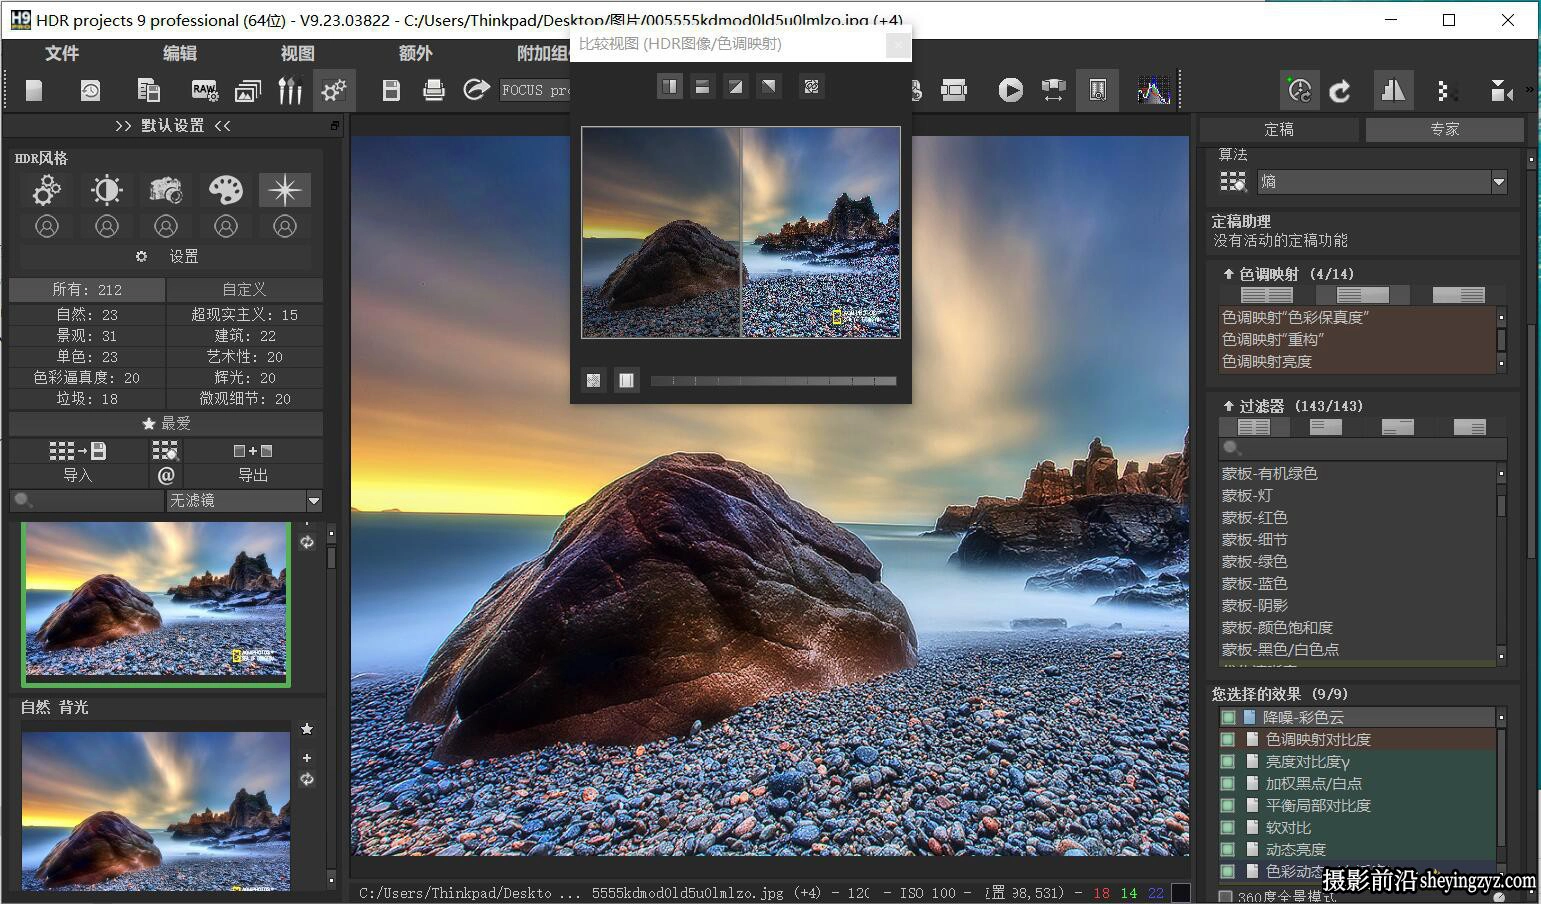Save the project with floppy-disk icon
The height and width of the screenshot is (904, 1541).
point(391,91)
